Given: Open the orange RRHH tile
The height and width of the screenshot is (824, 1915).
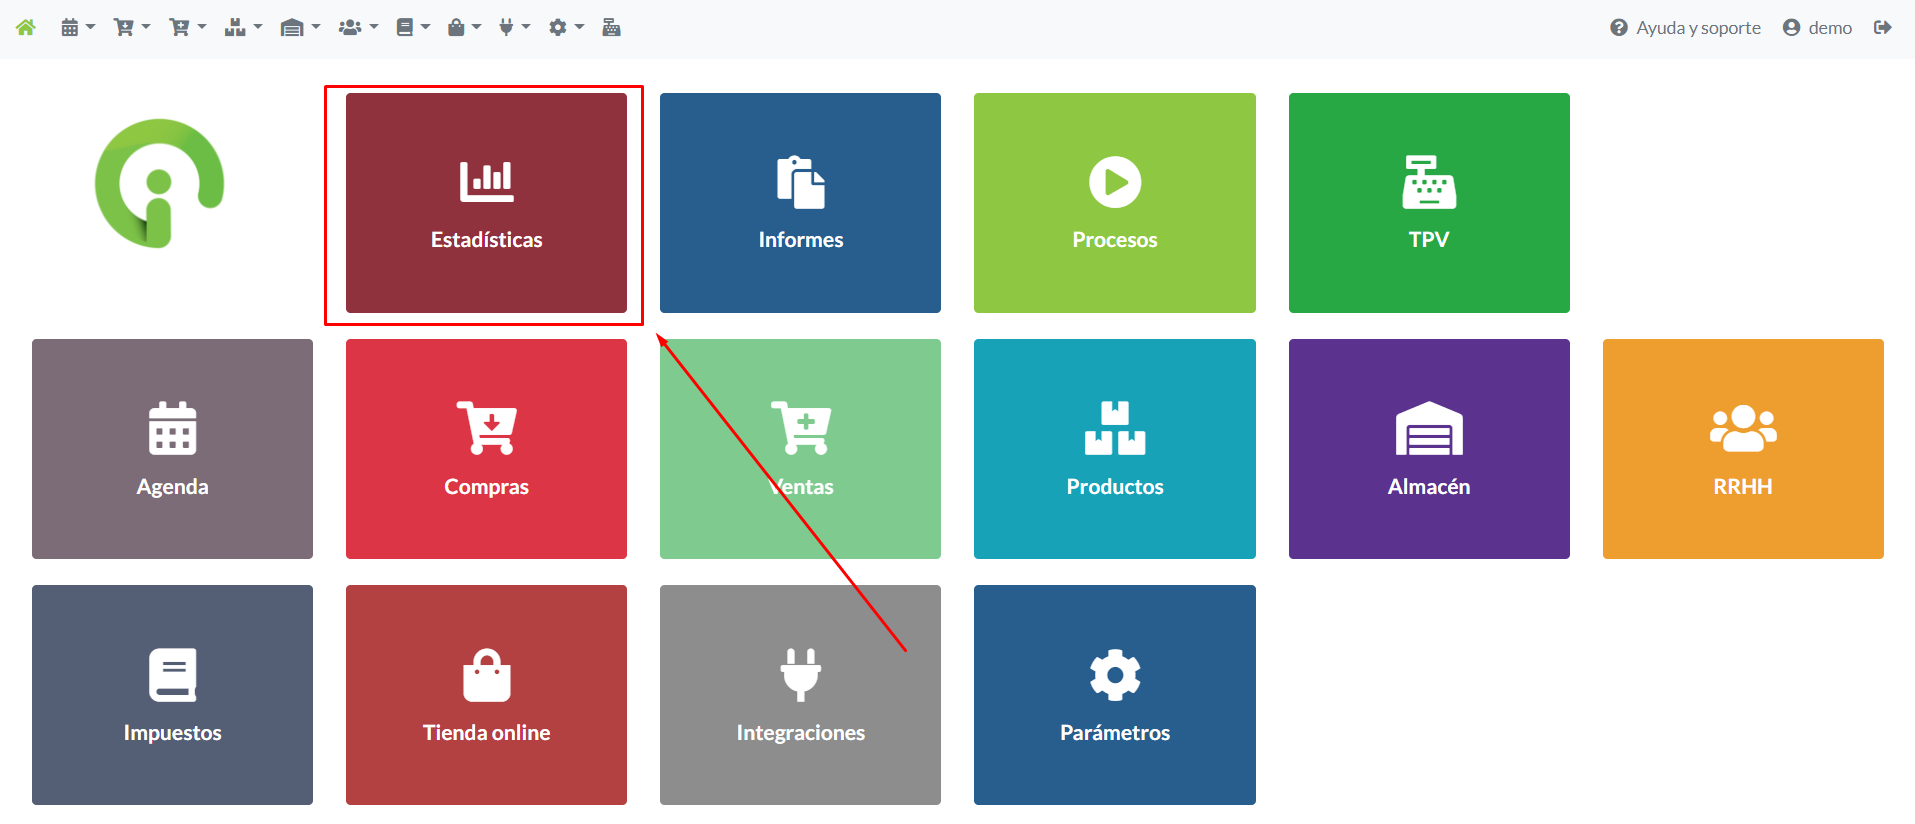Looking at the screenshot, I should (x=1742, y=449).
